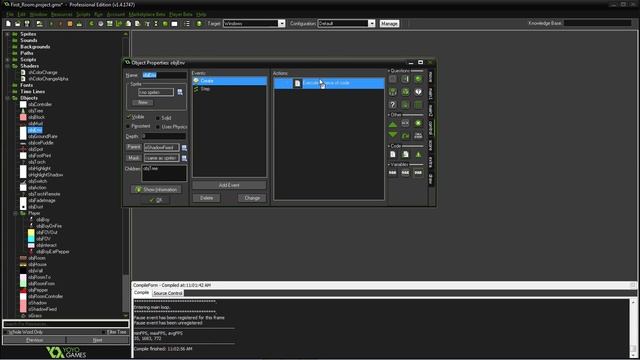The width and height of the screenshot is (640, 360).
Task: Run the game with the green play icon
Action: point(51,24)
